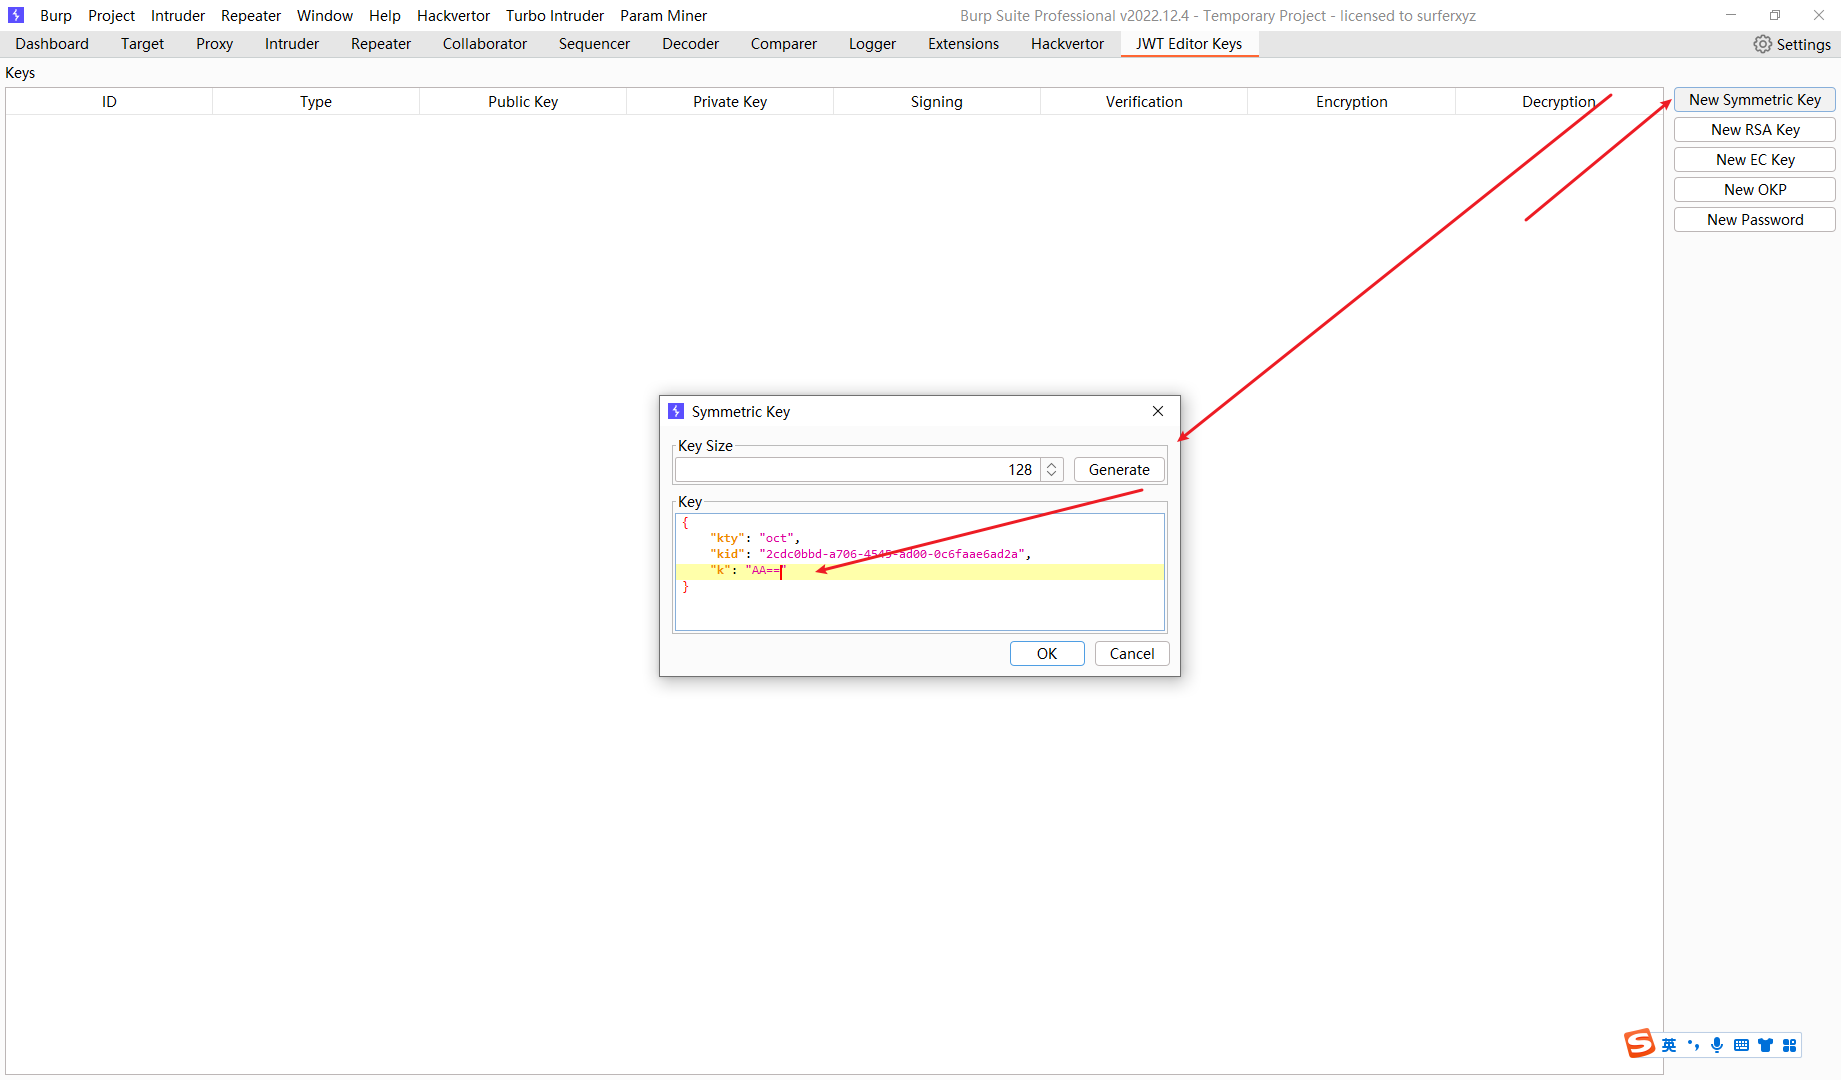Switch to the Extensions tab
The width and height of the screenshot is (1841, 1080).
click(963, 44)
